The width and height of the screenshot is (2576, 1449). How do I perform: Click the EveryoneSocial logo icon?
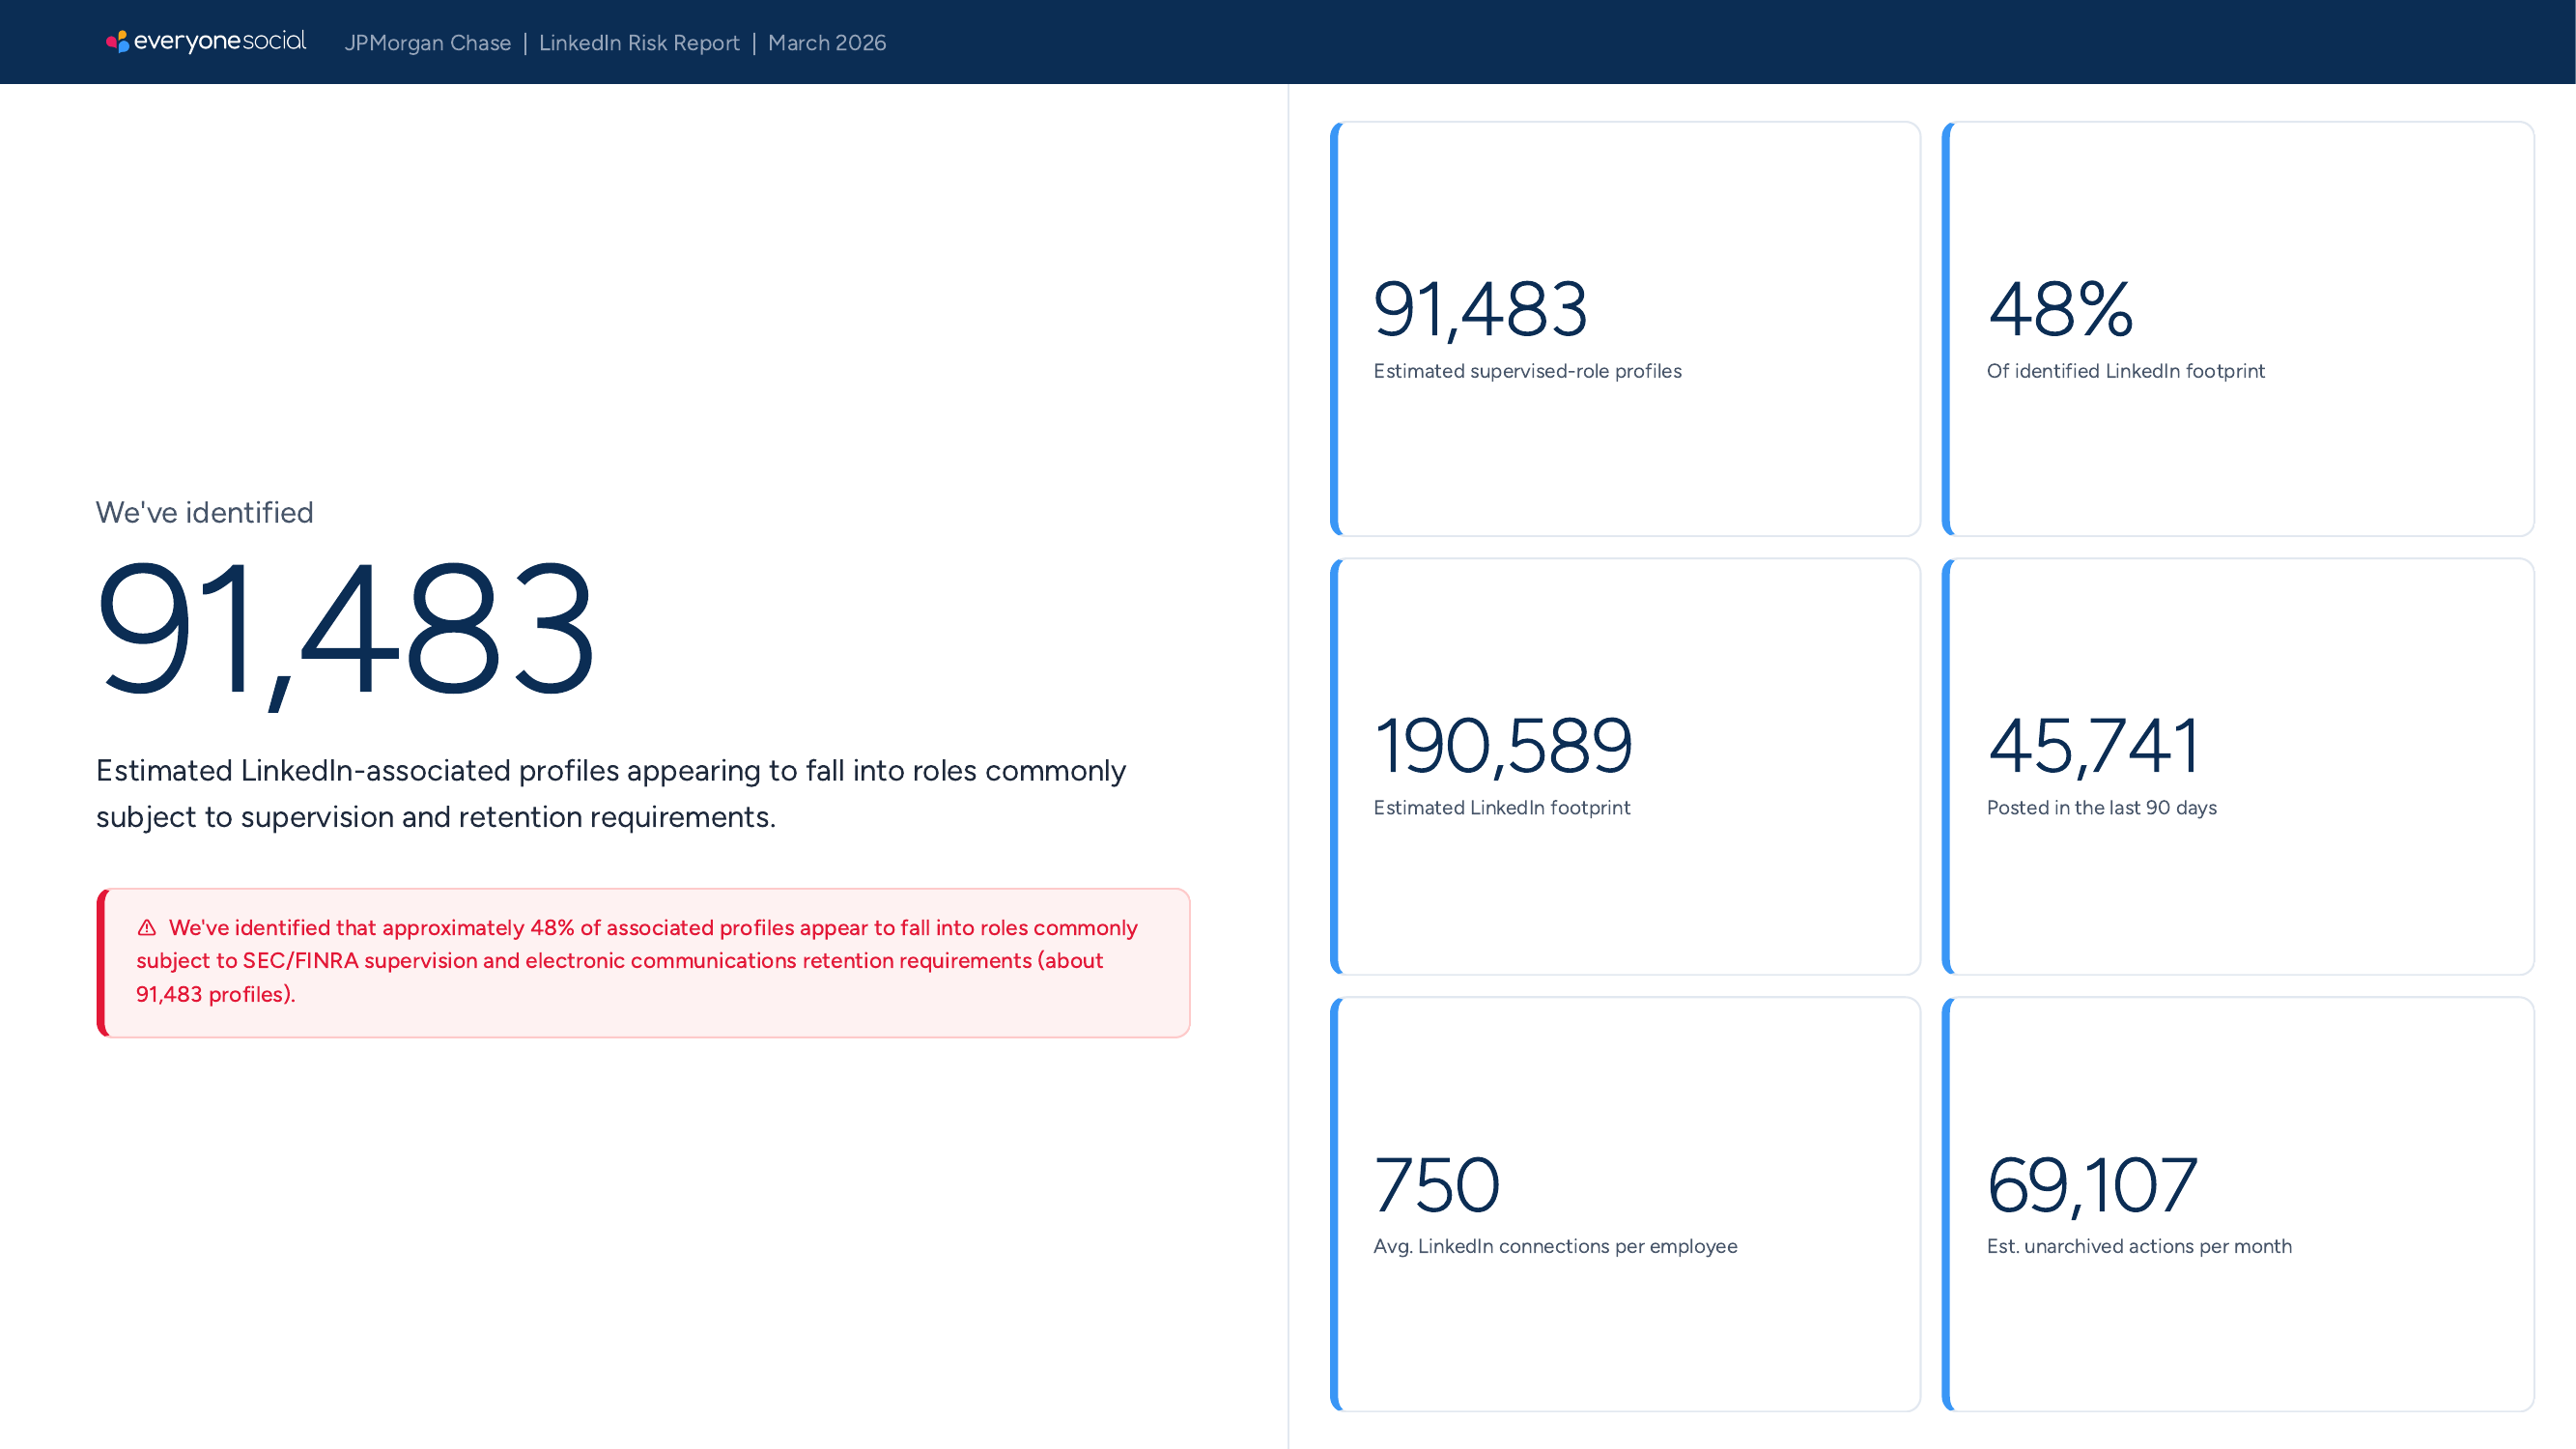point(117,41)
